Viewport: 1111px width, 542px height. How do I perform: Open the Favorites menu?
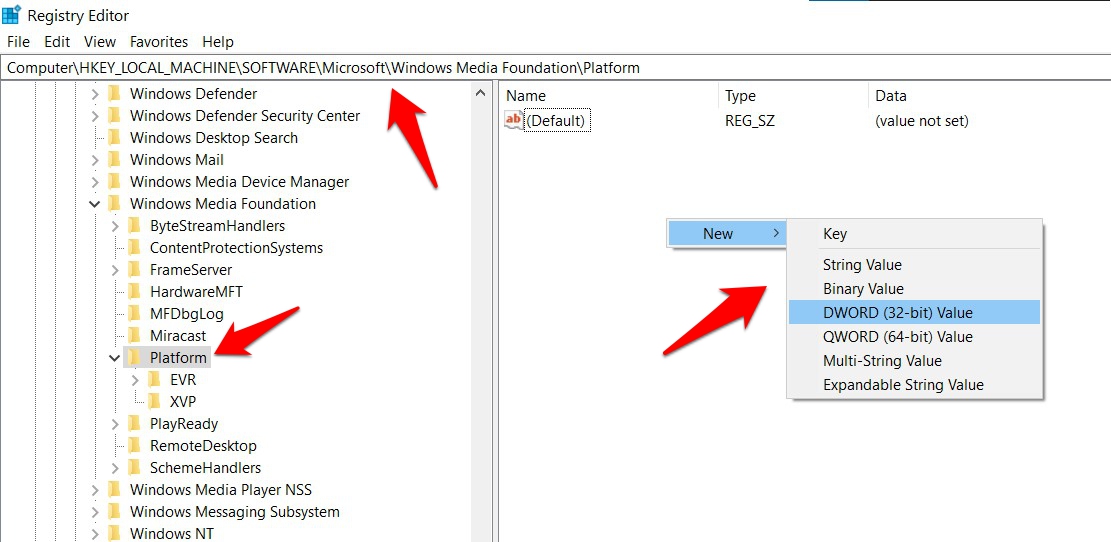click(159, 42)
